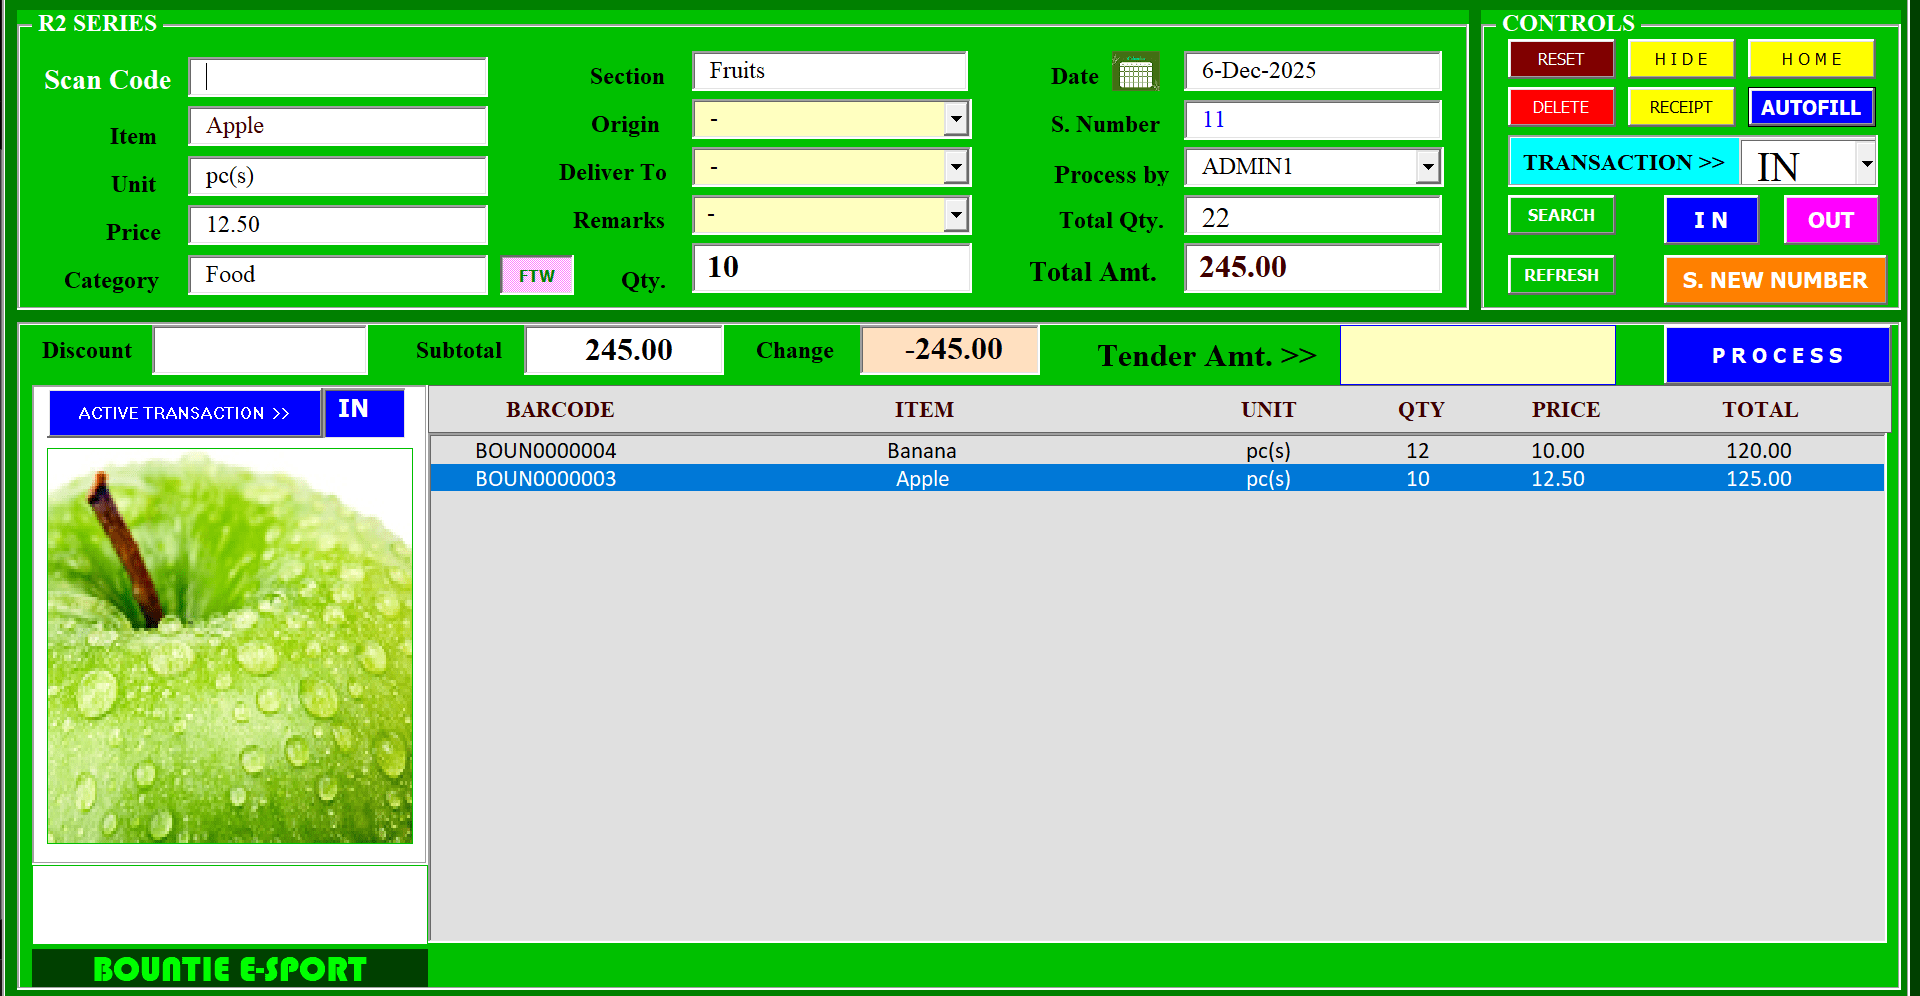The height and width of the screenshot is (996, 1920).
Task: Open the Remarks dropdown list
Action: point(956,215)
